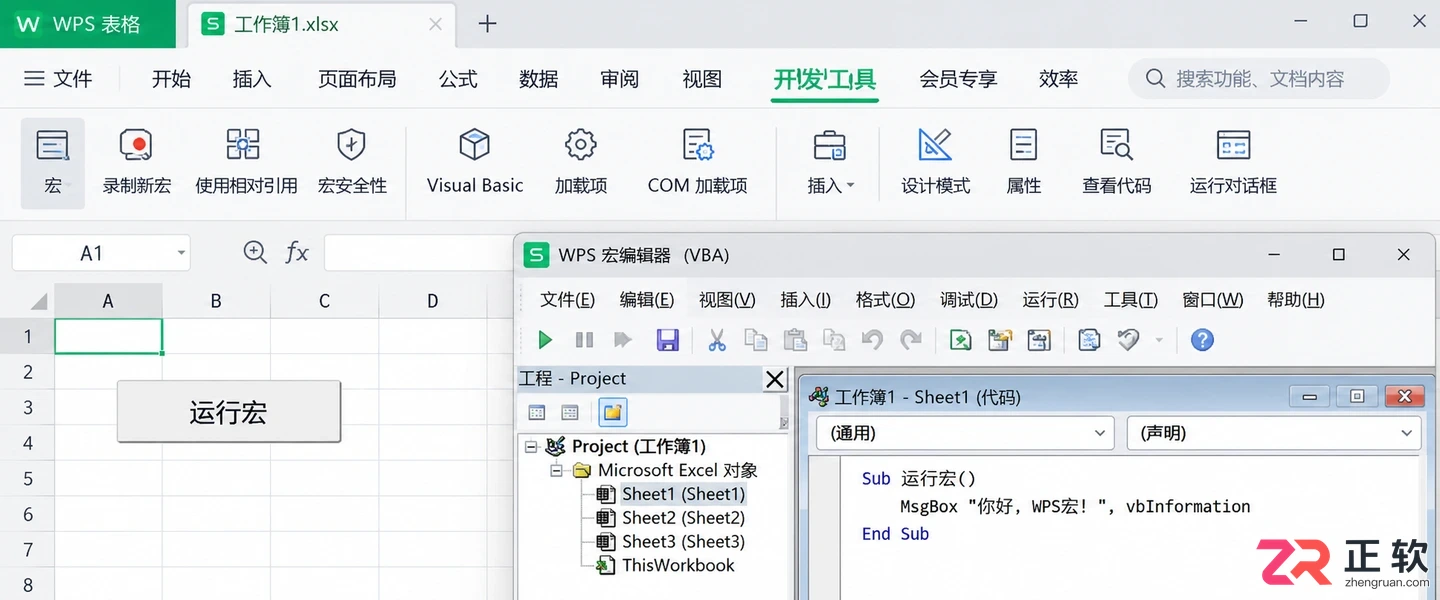This screenshot has height=600, width=1440.
Task: Open the 宏 (Macros) ribbon button
Action: tap(52, 163)
